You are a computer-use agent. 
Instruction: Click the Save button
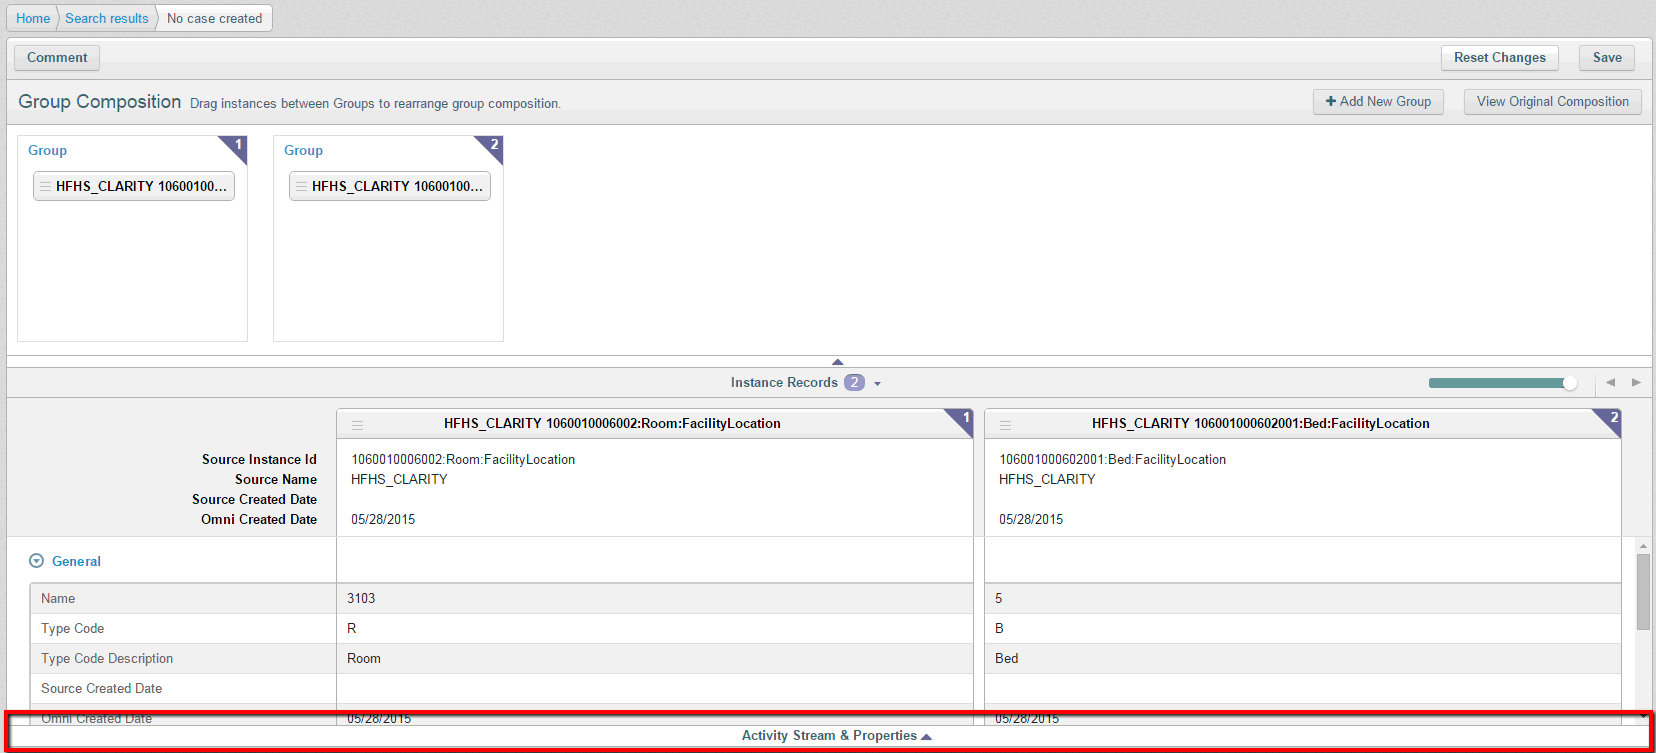coord(1606,57)
